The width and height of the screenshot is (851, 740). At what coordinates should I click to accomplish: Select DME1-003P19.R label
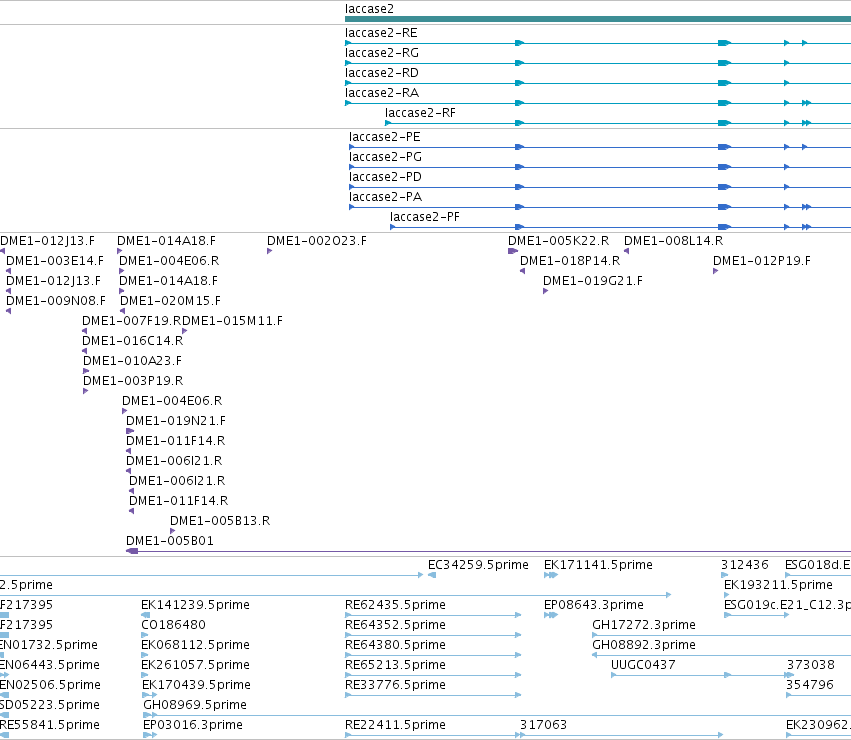pyautogui.click(x=133, y=381)
